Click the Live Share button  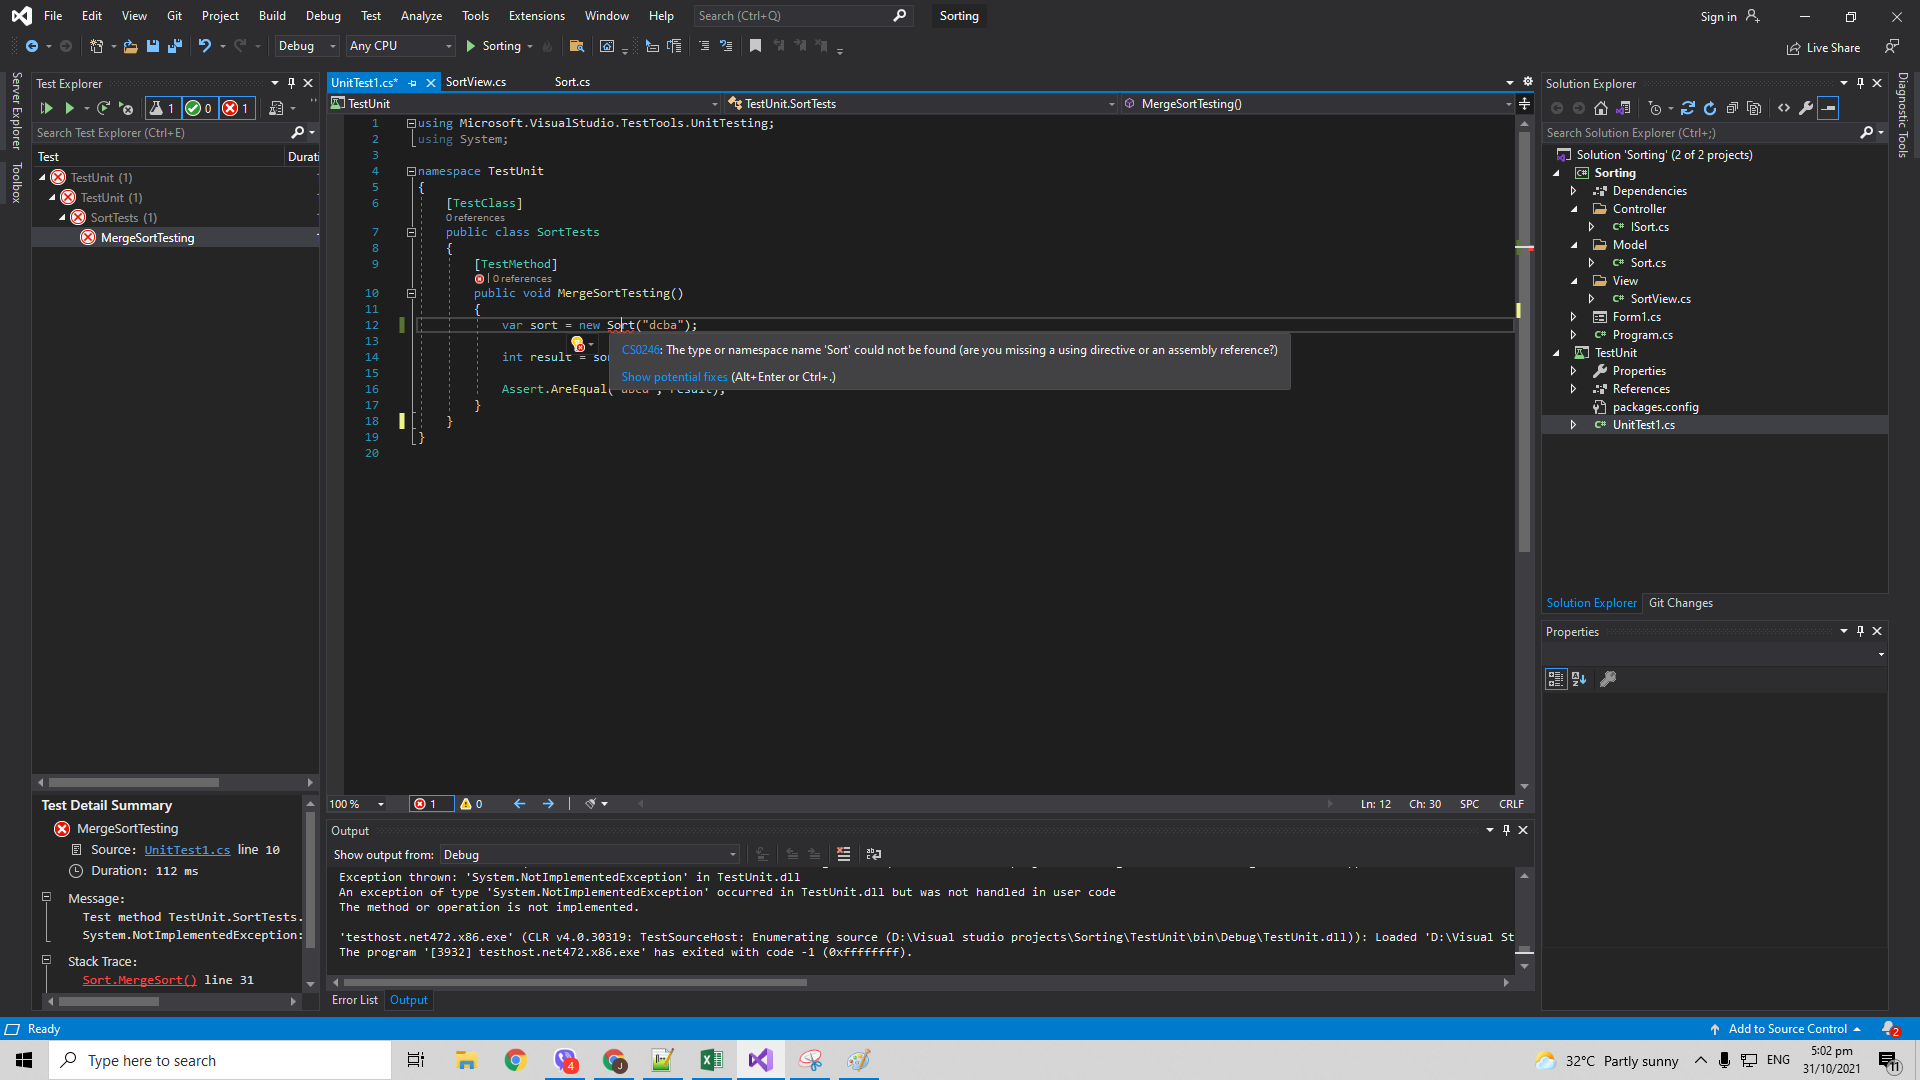1824,48
